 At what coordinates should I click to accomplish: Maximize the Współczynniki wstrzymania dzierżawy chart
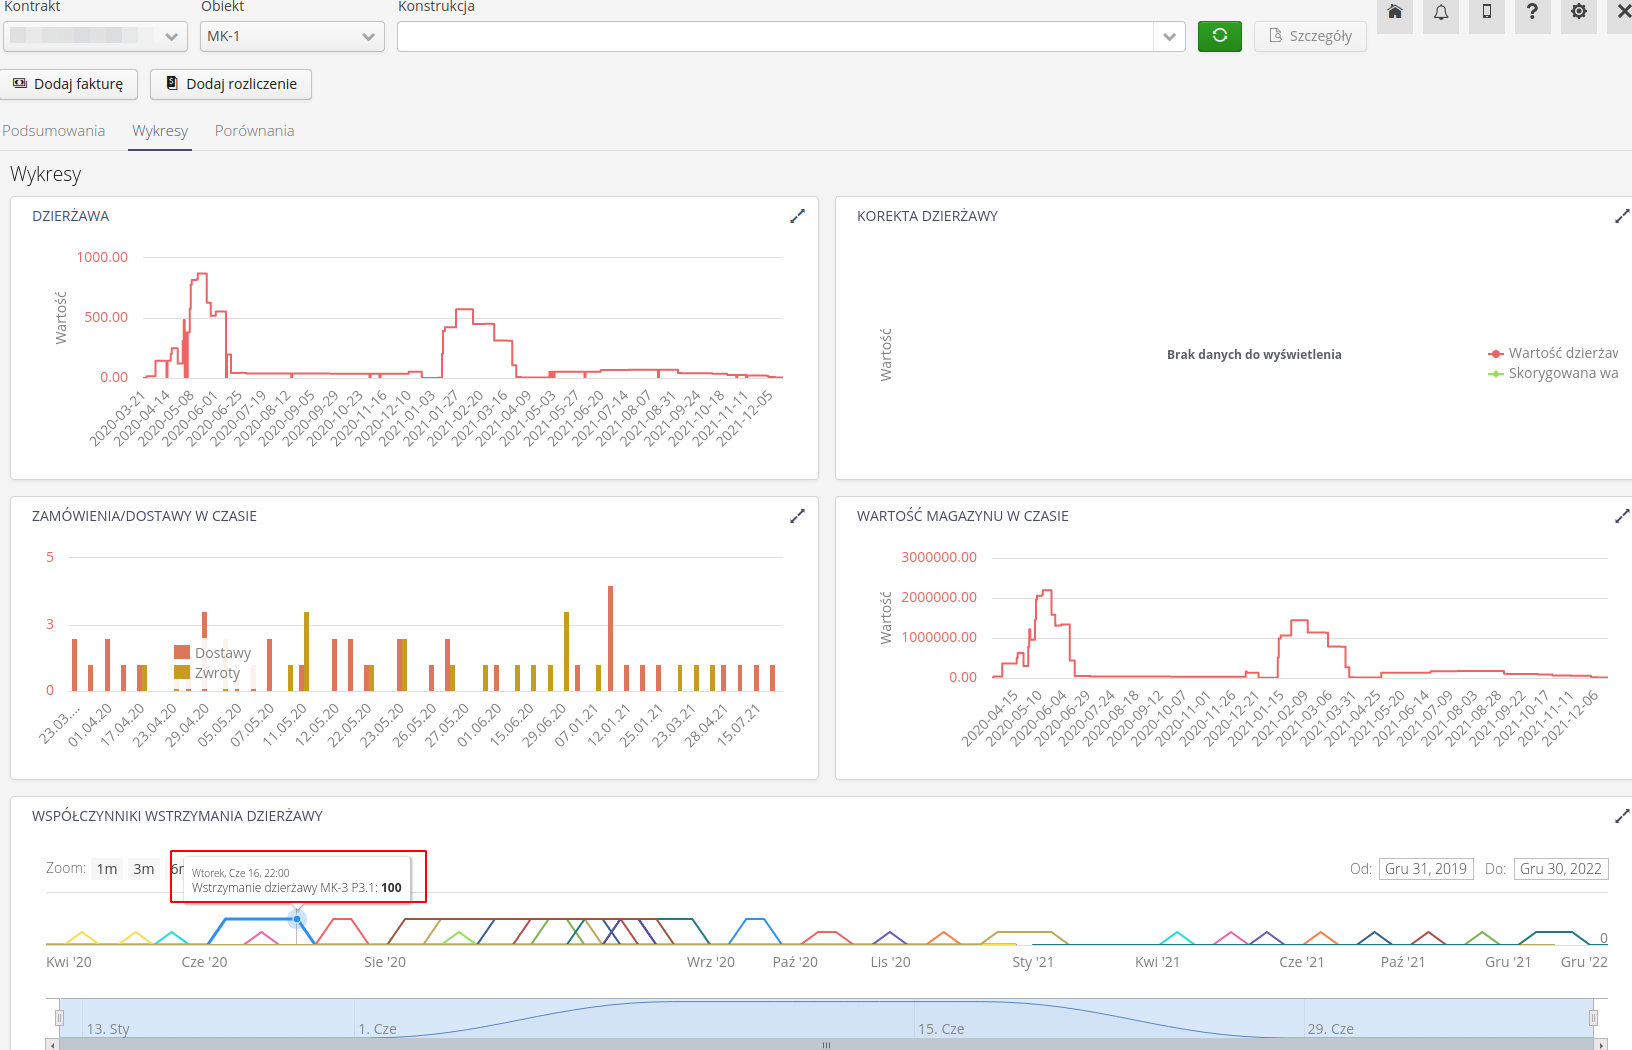[1621, 816]
